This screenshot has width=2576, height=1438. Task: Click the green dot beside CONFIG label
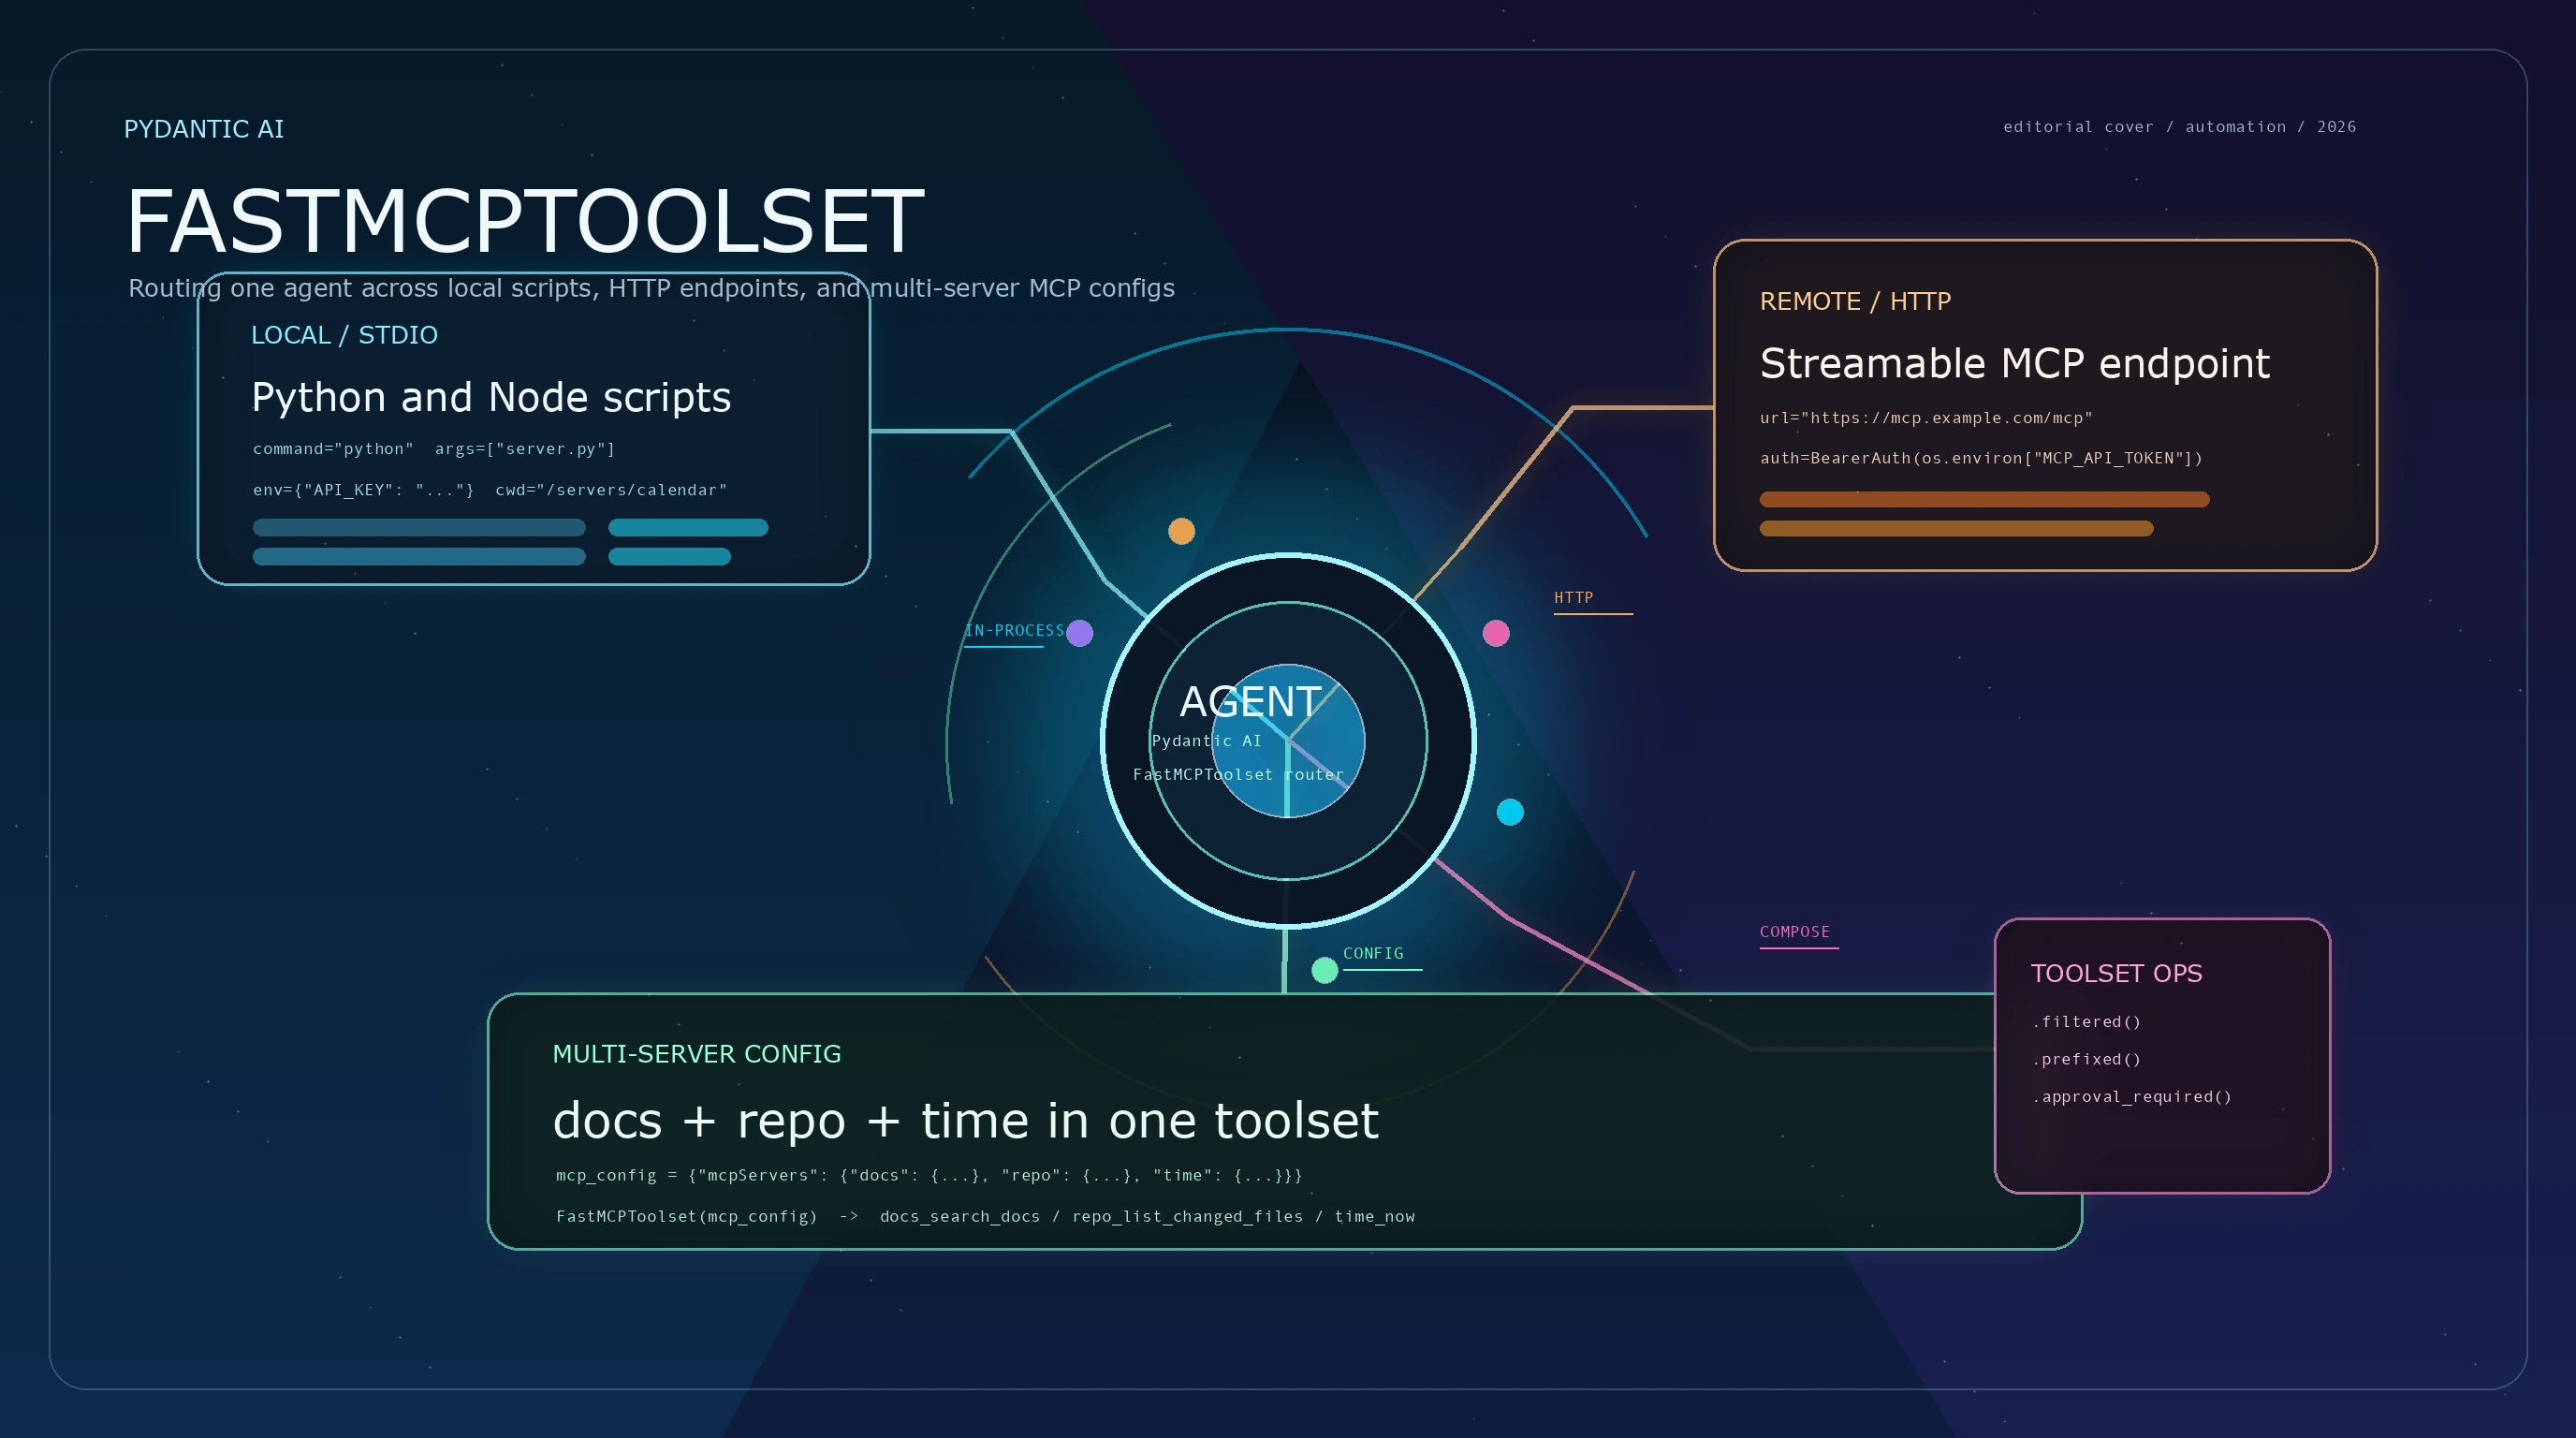point(1324,970)
